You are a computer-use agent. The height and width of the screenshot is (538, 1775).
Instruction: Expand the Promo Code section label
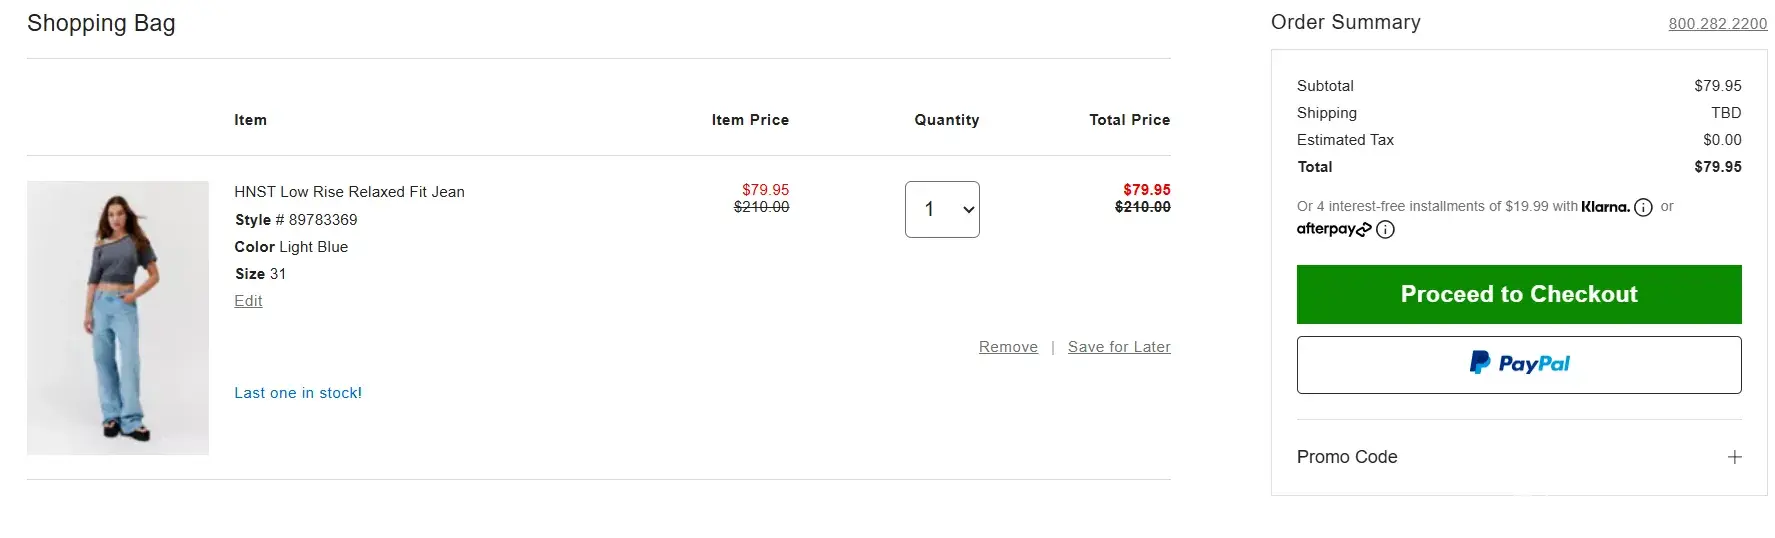[1347, 457]
